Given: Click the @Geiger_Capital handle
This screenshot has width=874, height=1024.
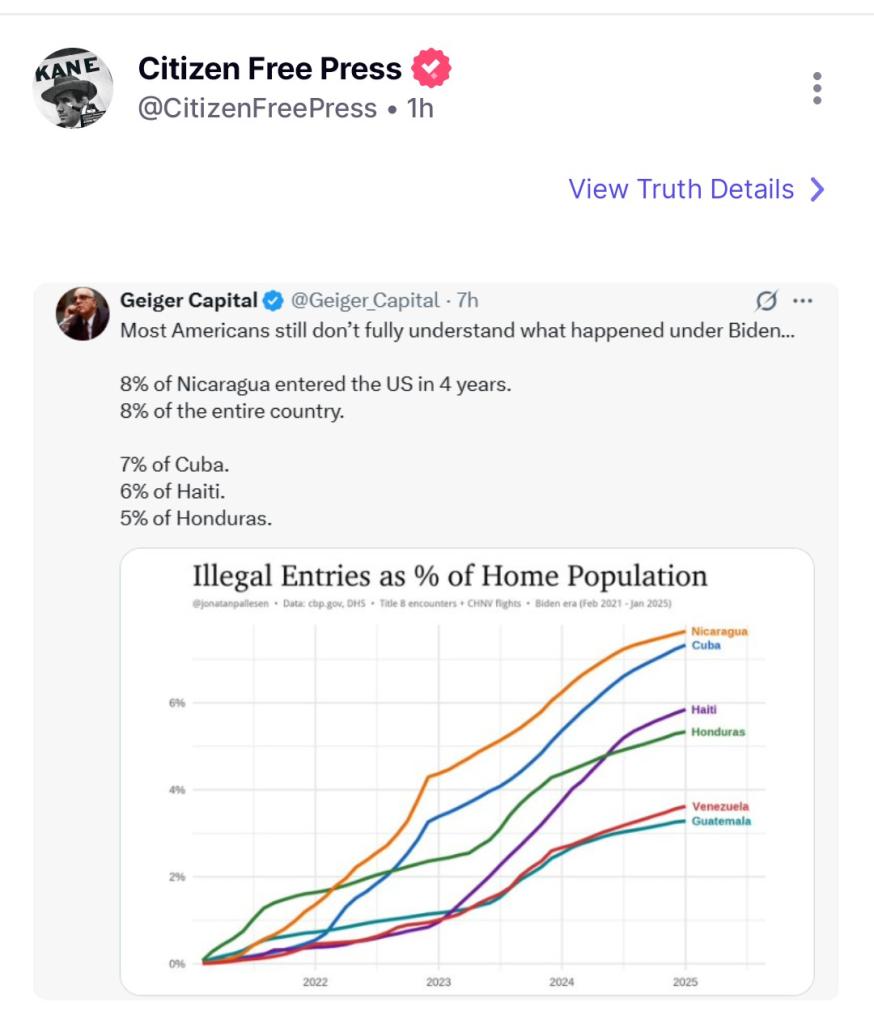Looking at the screenshot, I should pos(364,300).
